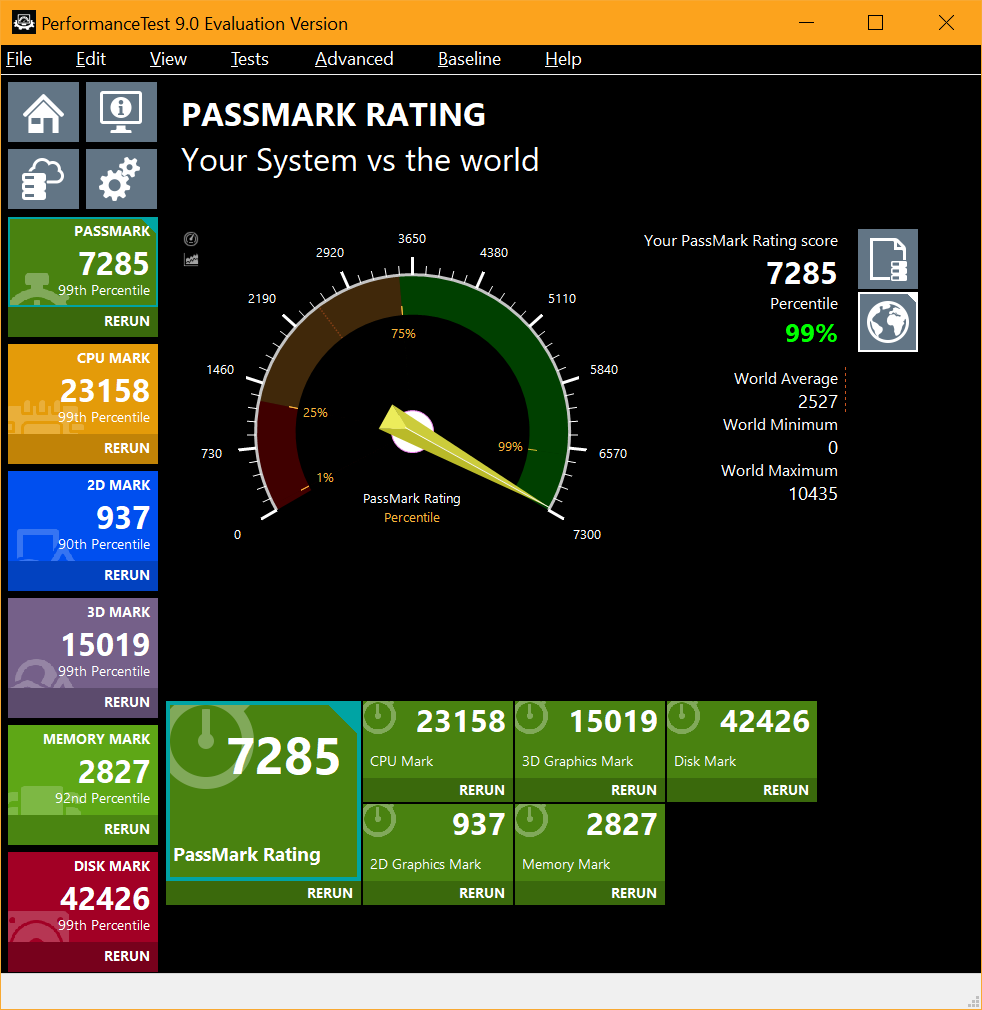Click the green 99% percentile value

(x=811, y=333)
